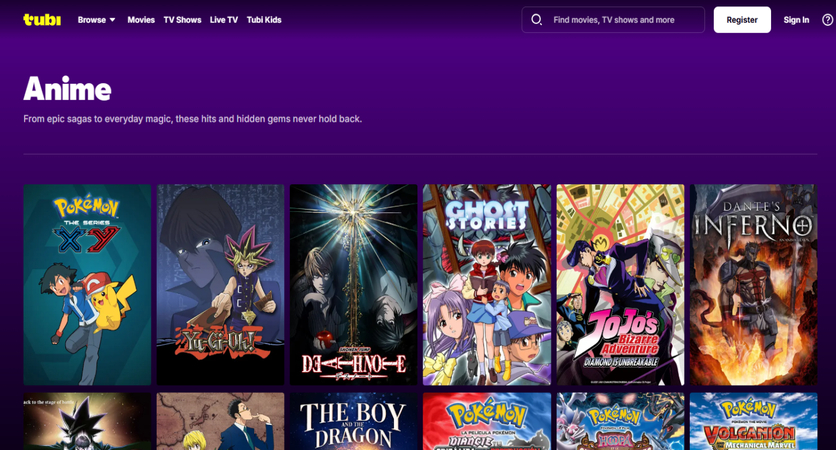
Task: Open the help question mark icon
Action: 827,20
